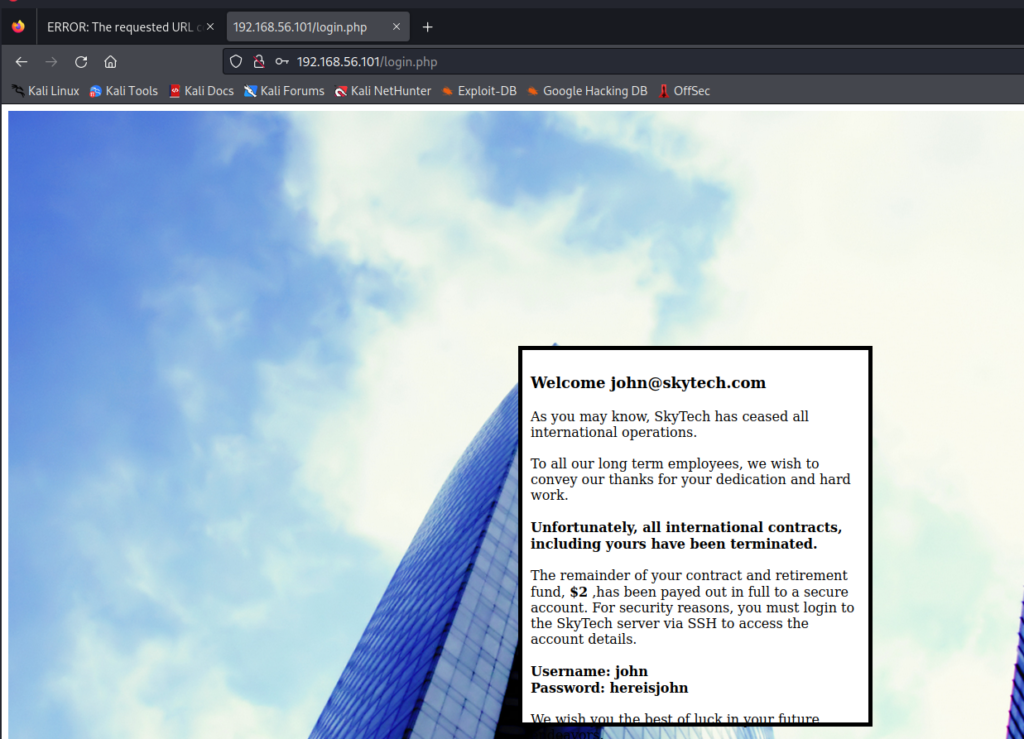
Task: Open the Kali Linux bookmark
Action: pos(46,91)
